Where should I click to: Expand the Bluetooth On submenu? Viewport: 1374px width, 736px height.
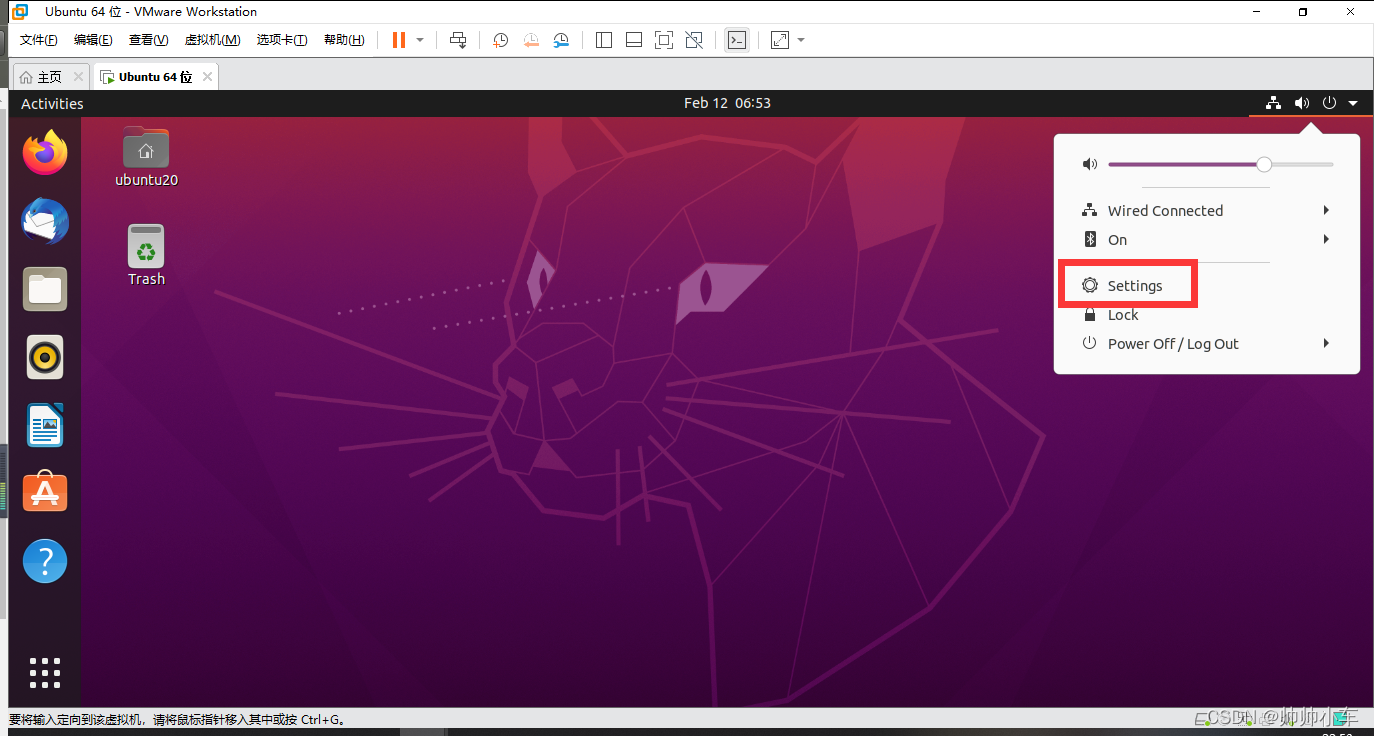pyautogui.click(x=1207, y=239)
